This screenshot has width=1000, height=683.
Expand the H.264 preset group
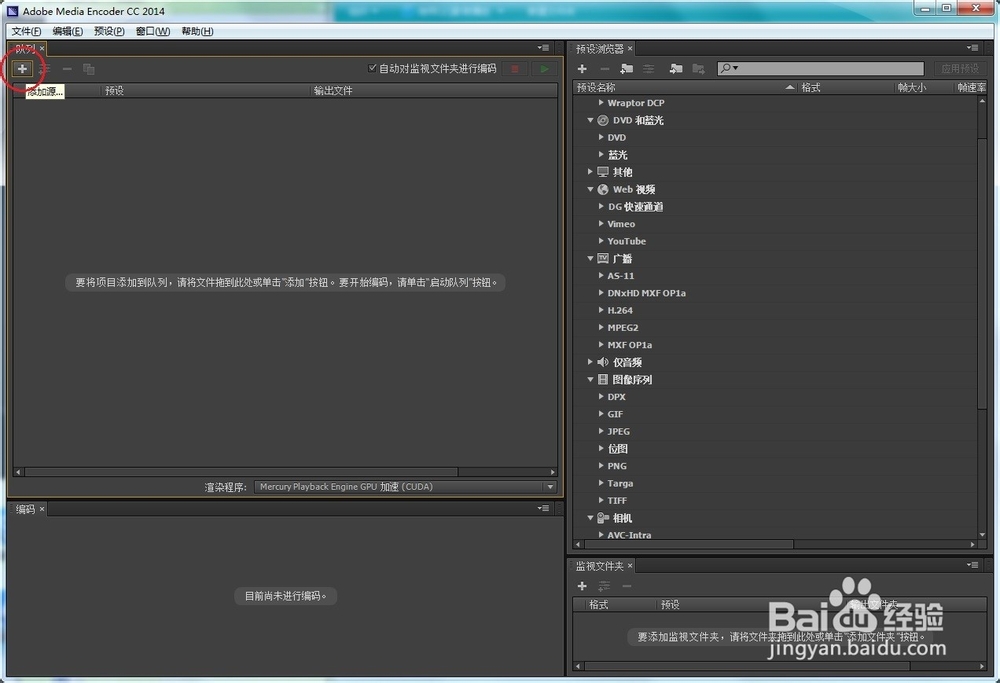pyautogui.click(x=601, y=310)
